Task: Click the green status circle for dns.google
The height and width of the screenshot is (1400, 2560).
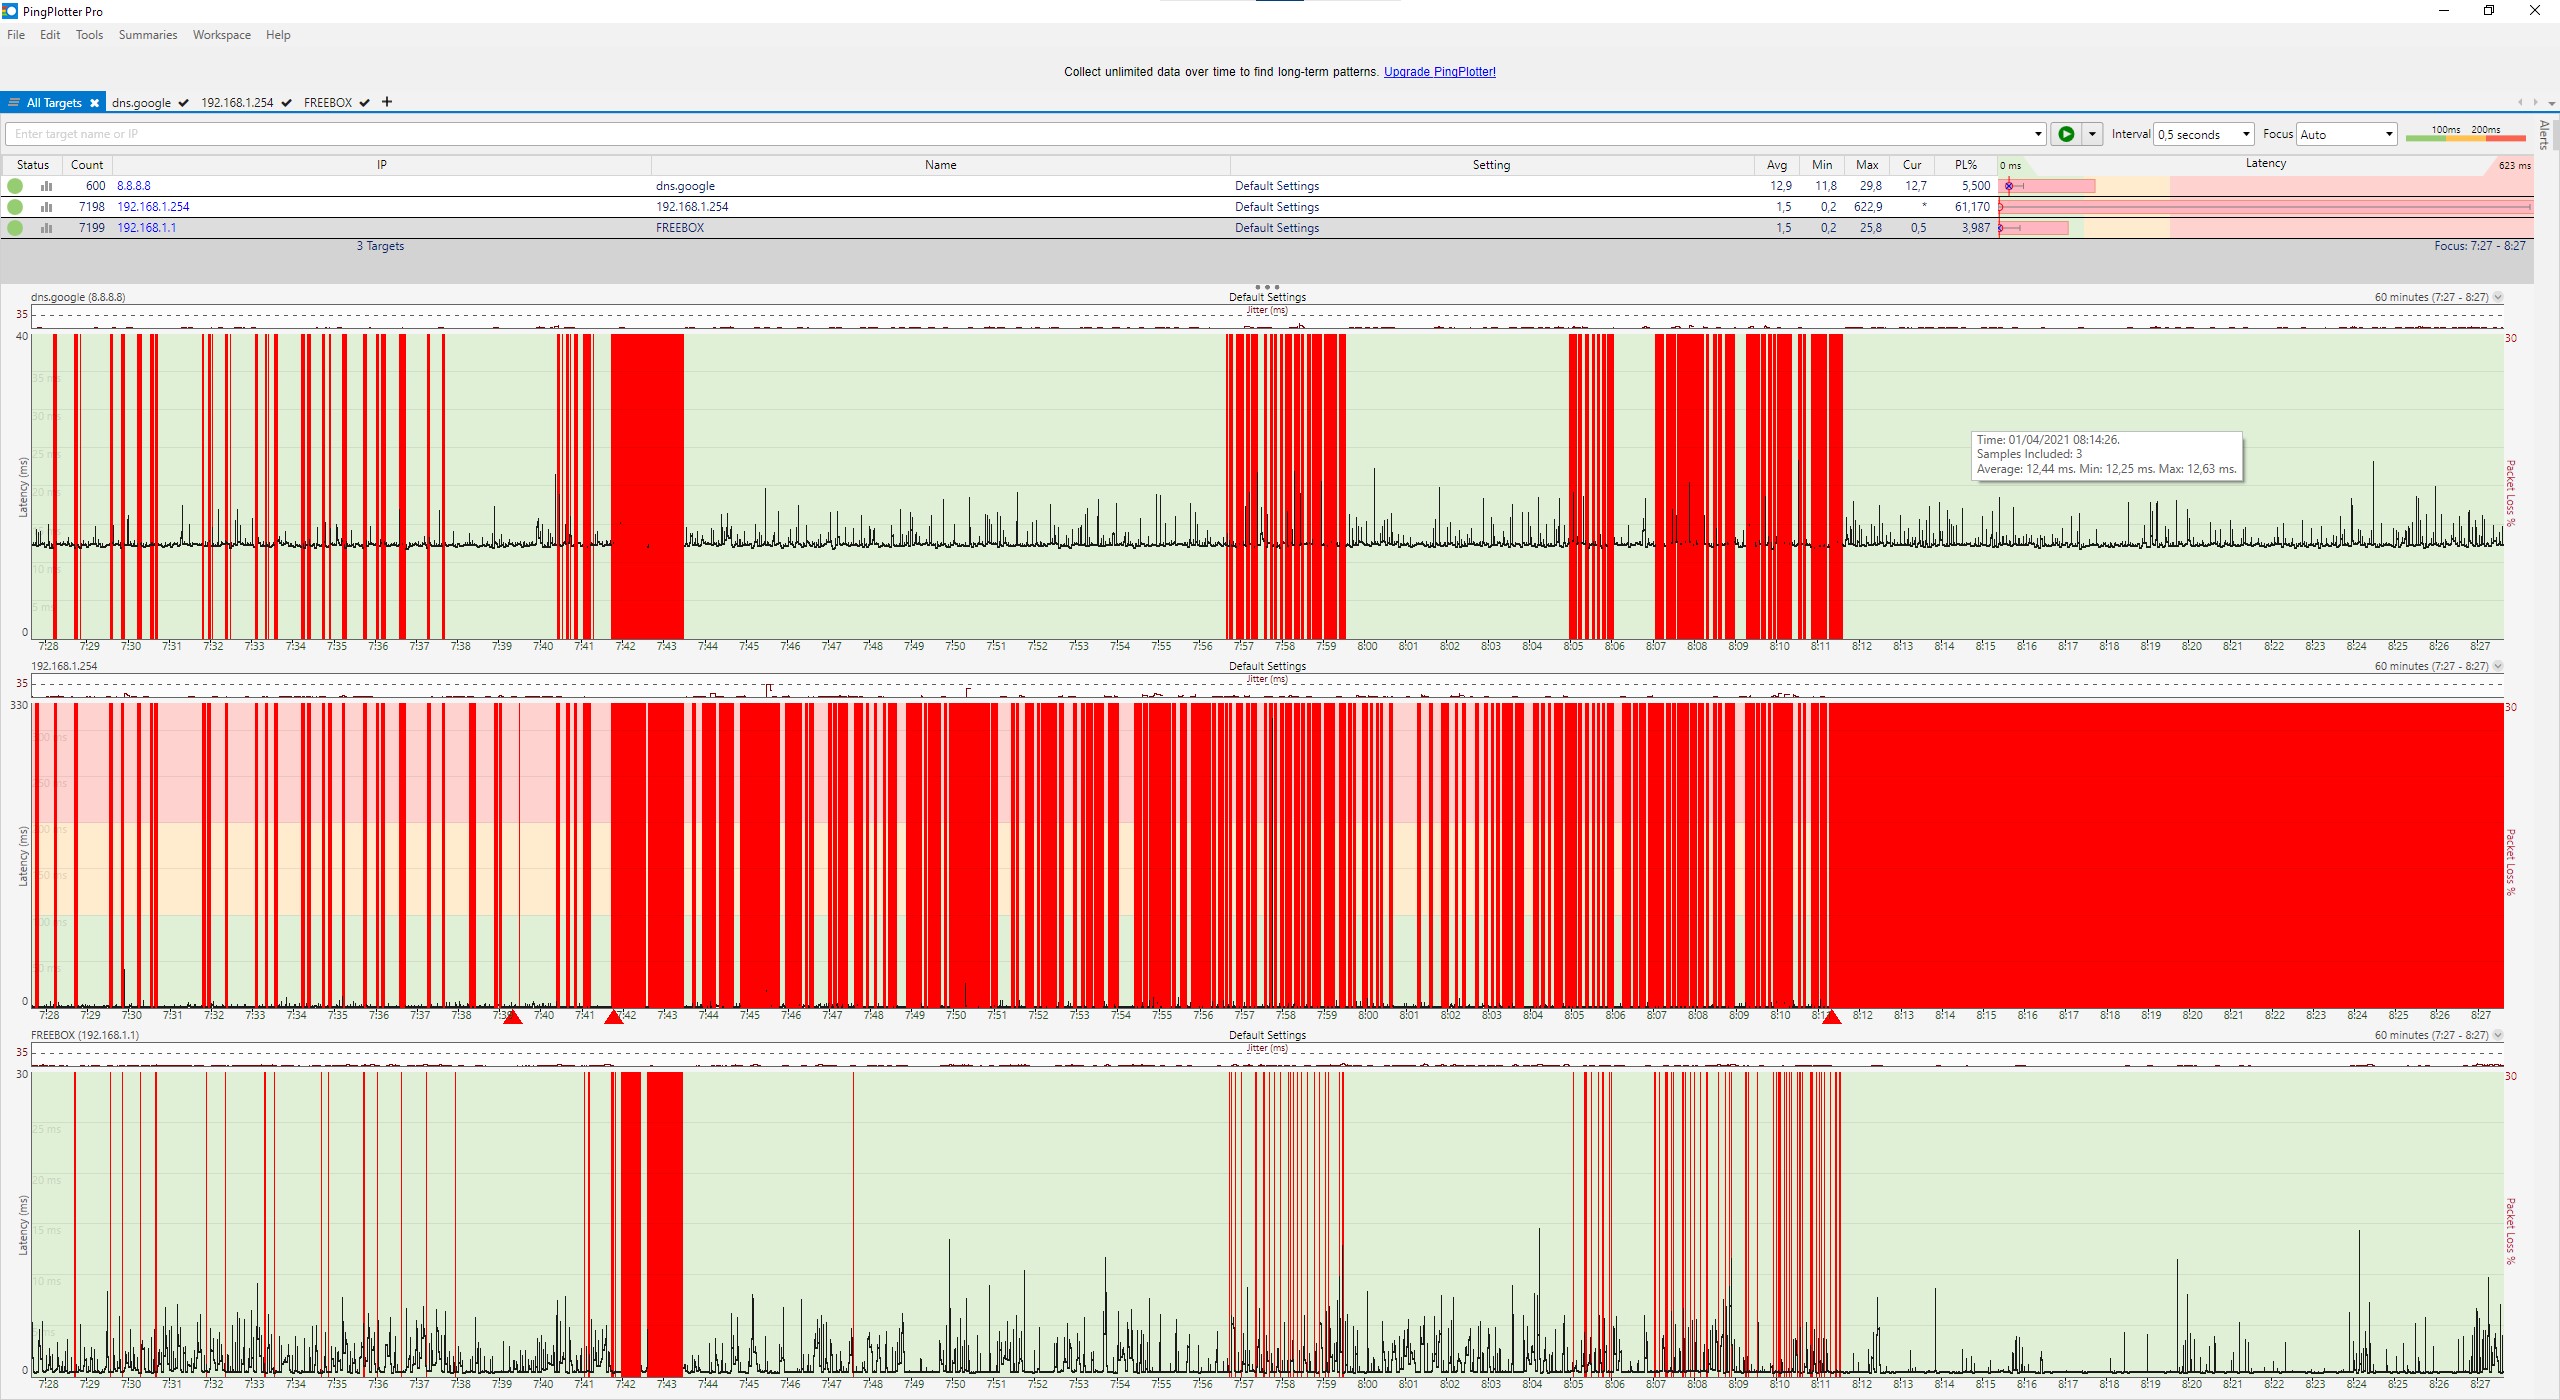Action: (x=15, y=186)
